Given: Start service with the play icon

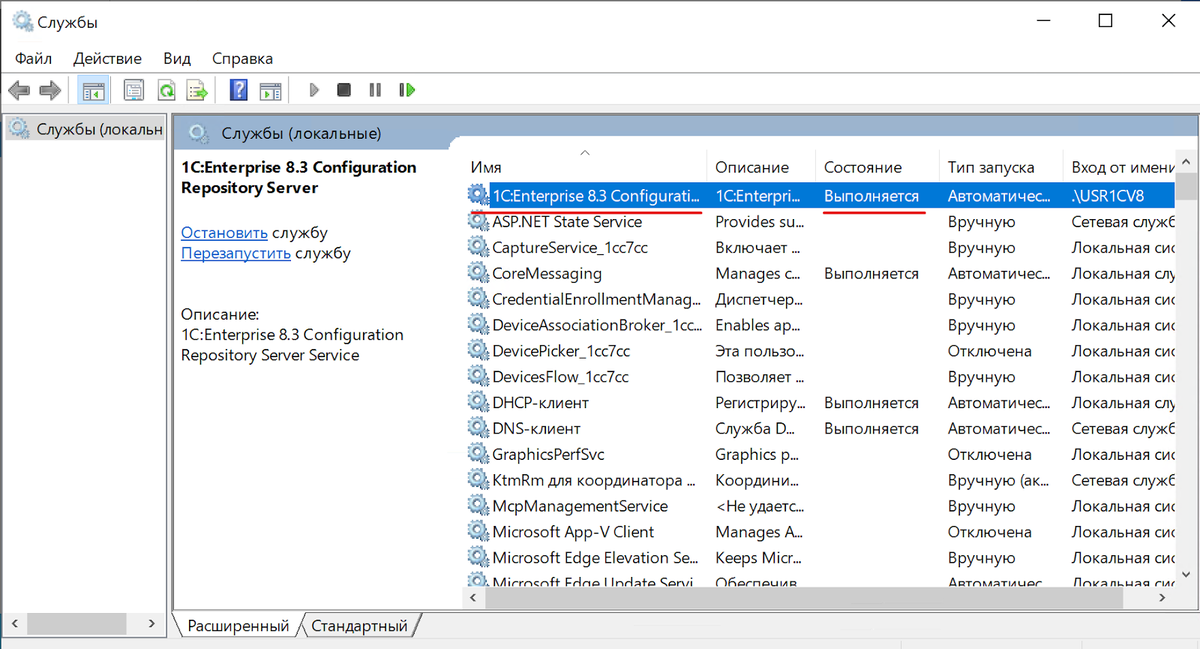Looking at the screenshot, I should point(314,90).
